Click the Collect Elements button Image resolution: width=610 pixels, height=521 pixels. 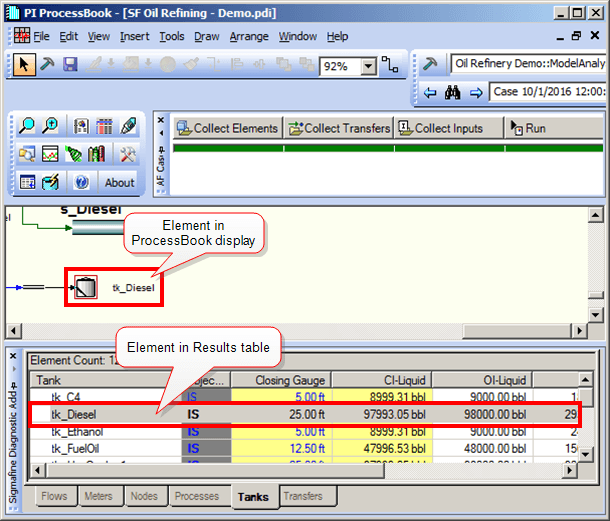pos(228,128)
